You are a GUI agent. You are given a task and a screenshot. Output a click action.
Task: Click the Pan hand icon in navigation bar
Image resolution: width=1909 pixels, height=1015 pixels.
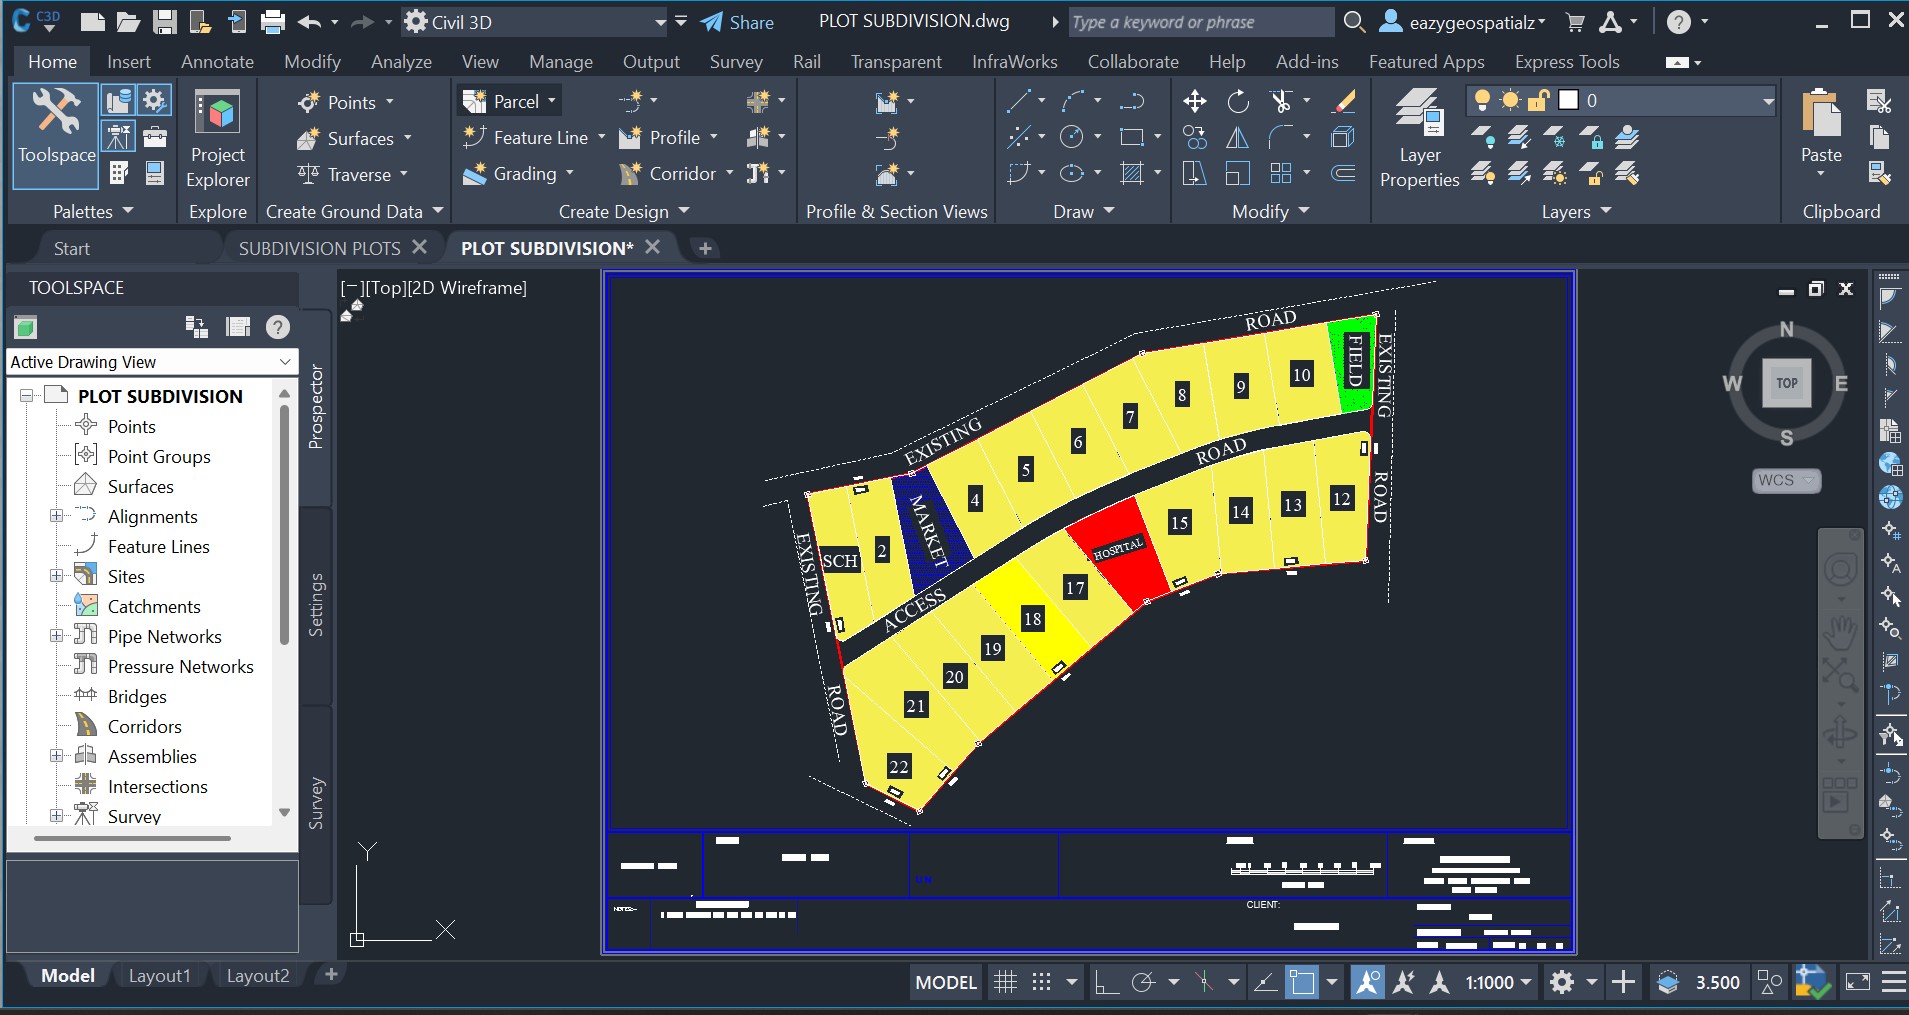tap(1840, 633)
